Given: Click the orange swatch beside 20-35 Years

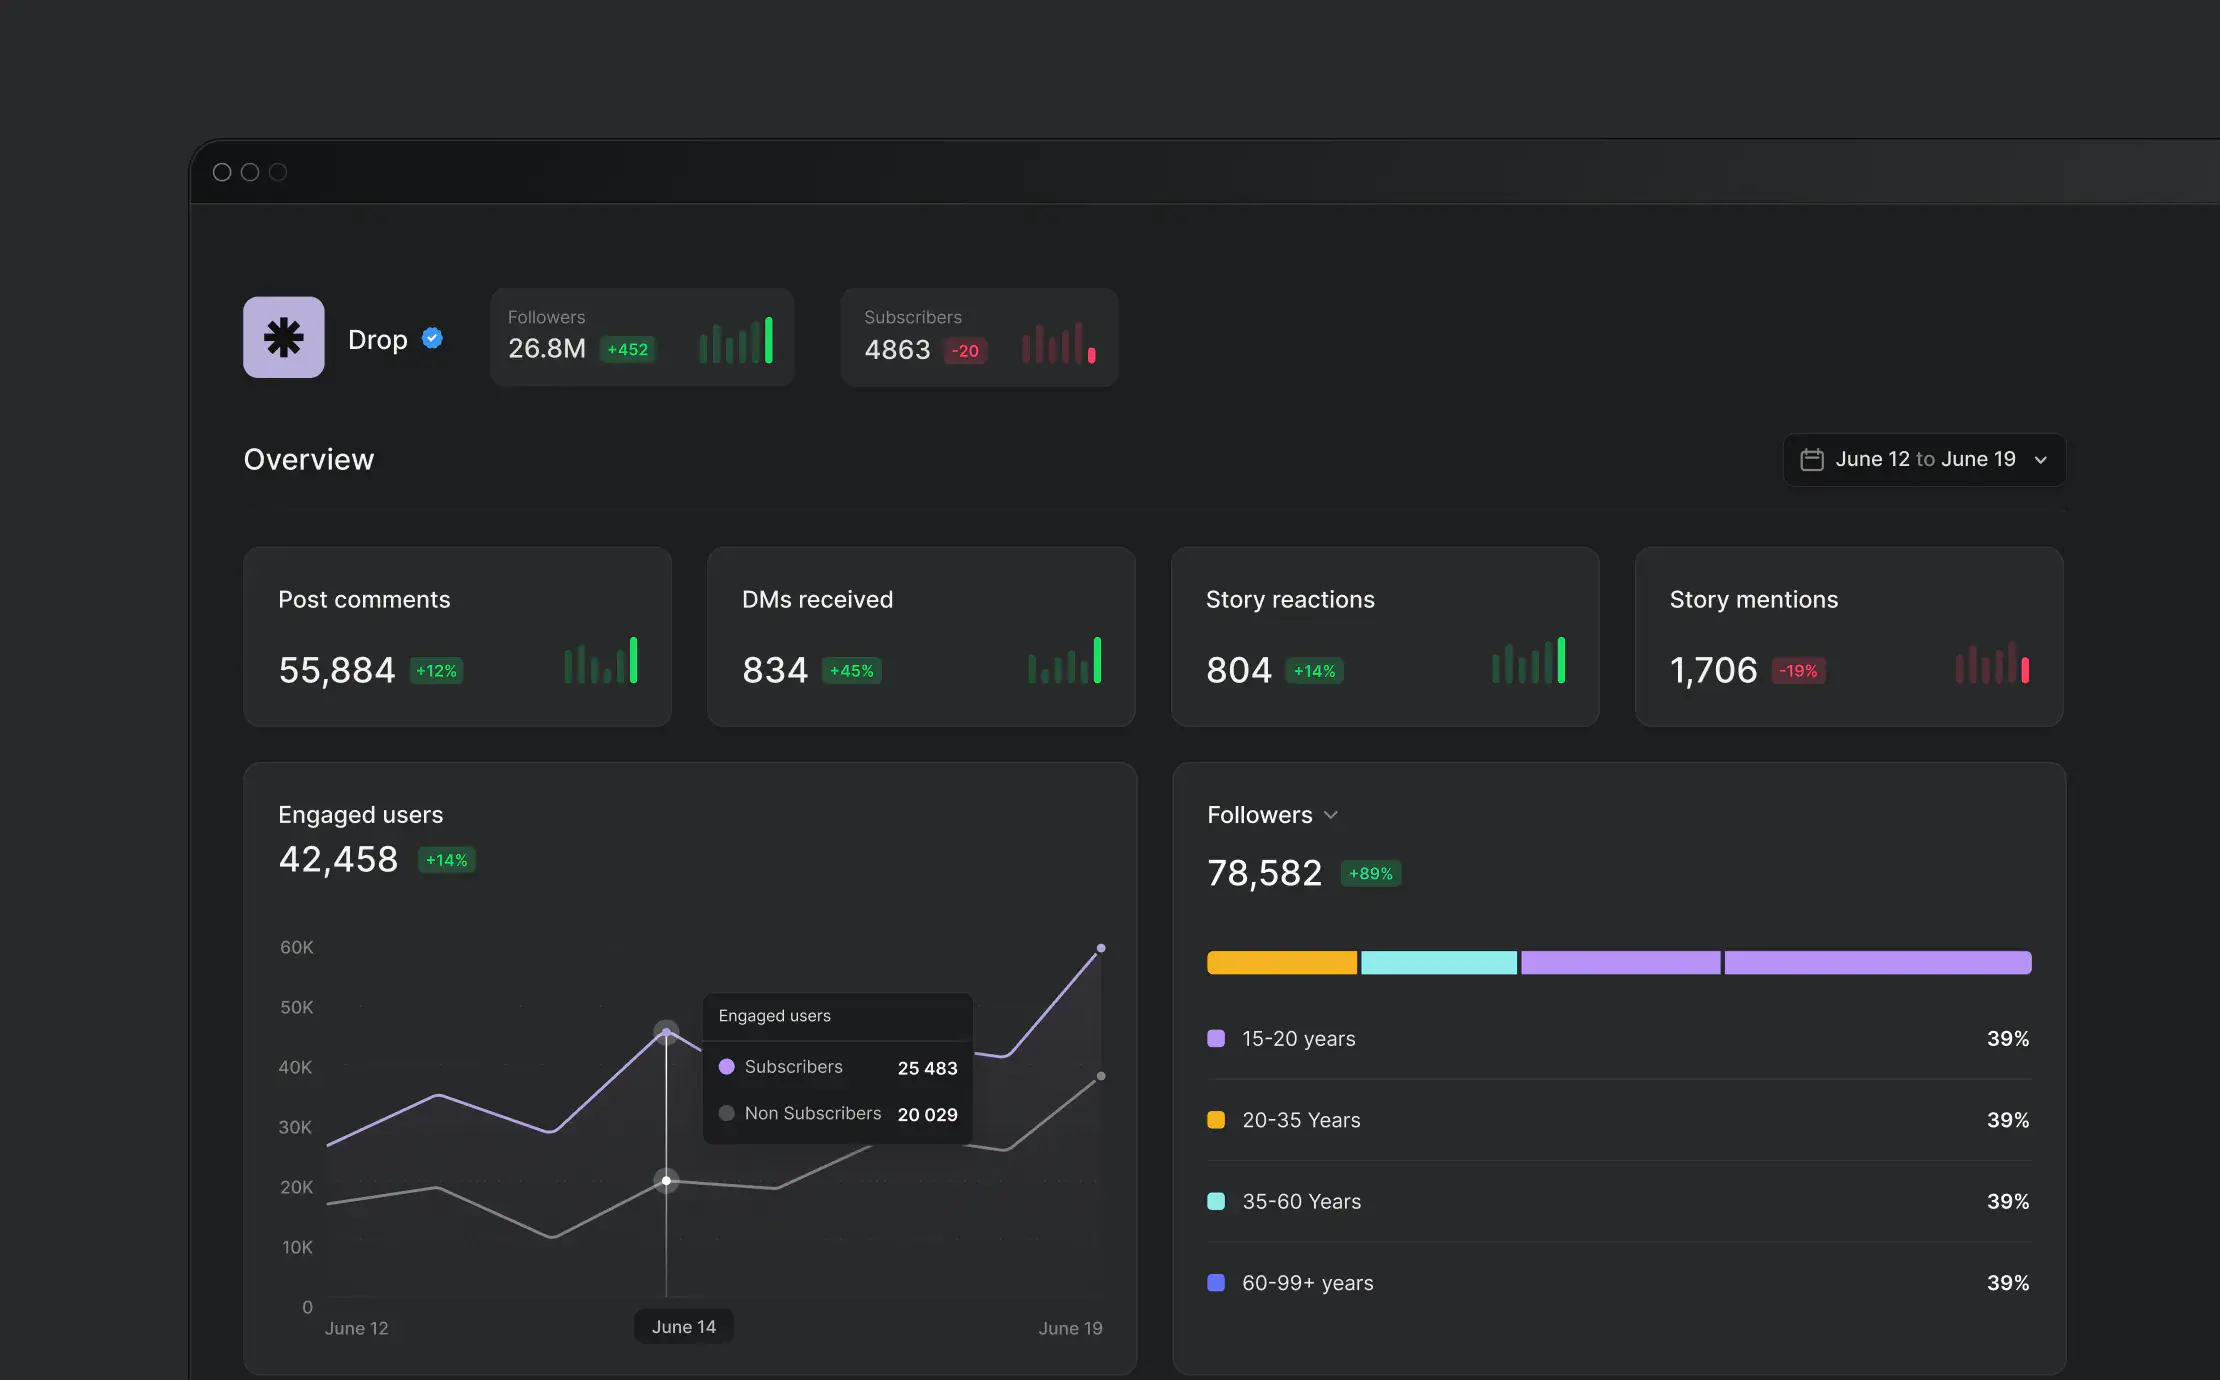Looking at the screenshot, I should point(1216,1120).
